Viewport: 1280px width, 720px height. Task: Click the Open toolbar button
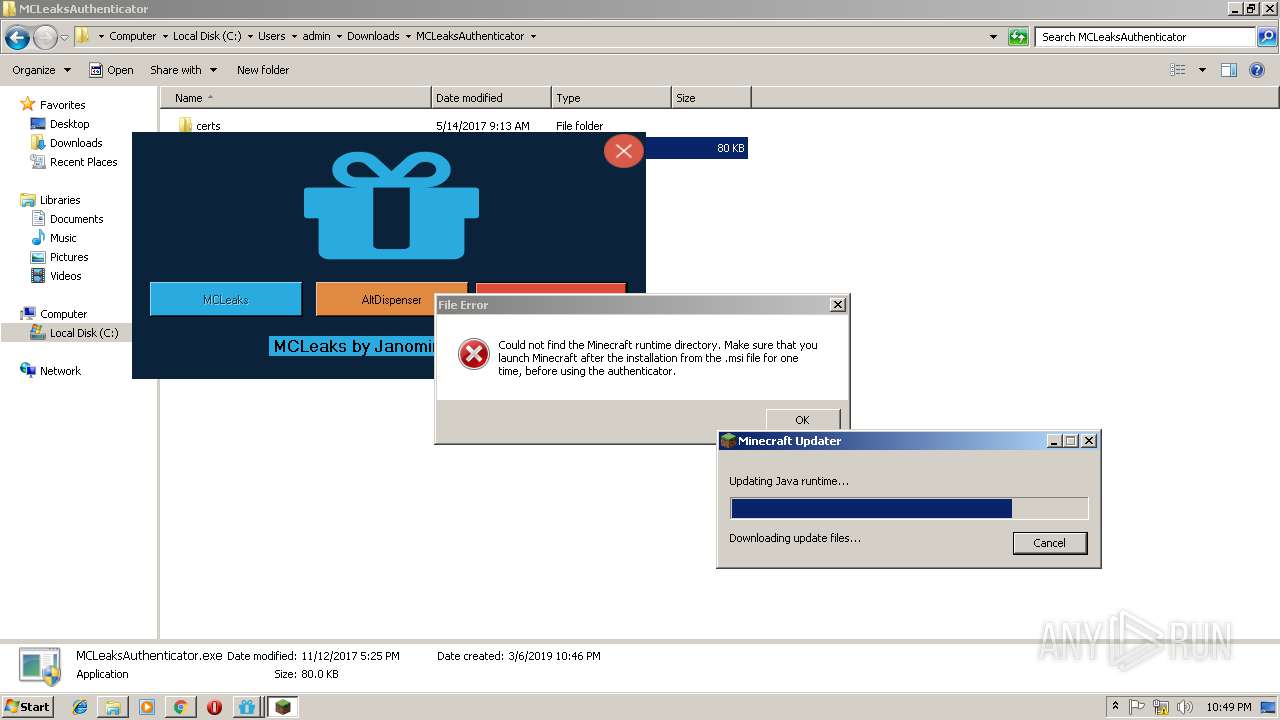(x=111, y=70)
